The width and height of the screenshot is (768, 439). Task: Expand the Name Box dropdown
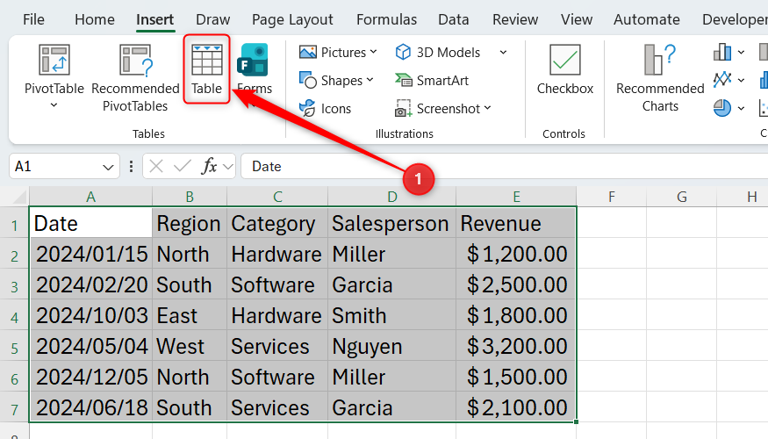click(x=108, y=167)
